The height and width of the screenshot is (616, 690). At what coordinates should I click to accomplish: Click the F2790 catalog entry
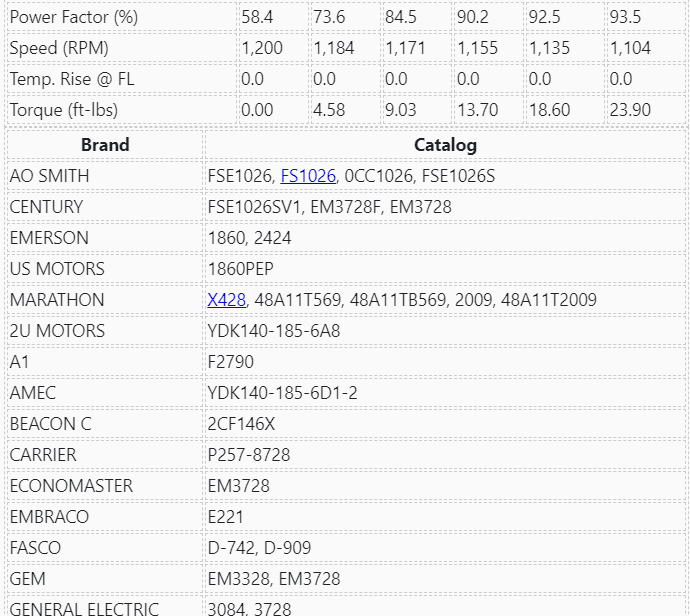[230, 362]
